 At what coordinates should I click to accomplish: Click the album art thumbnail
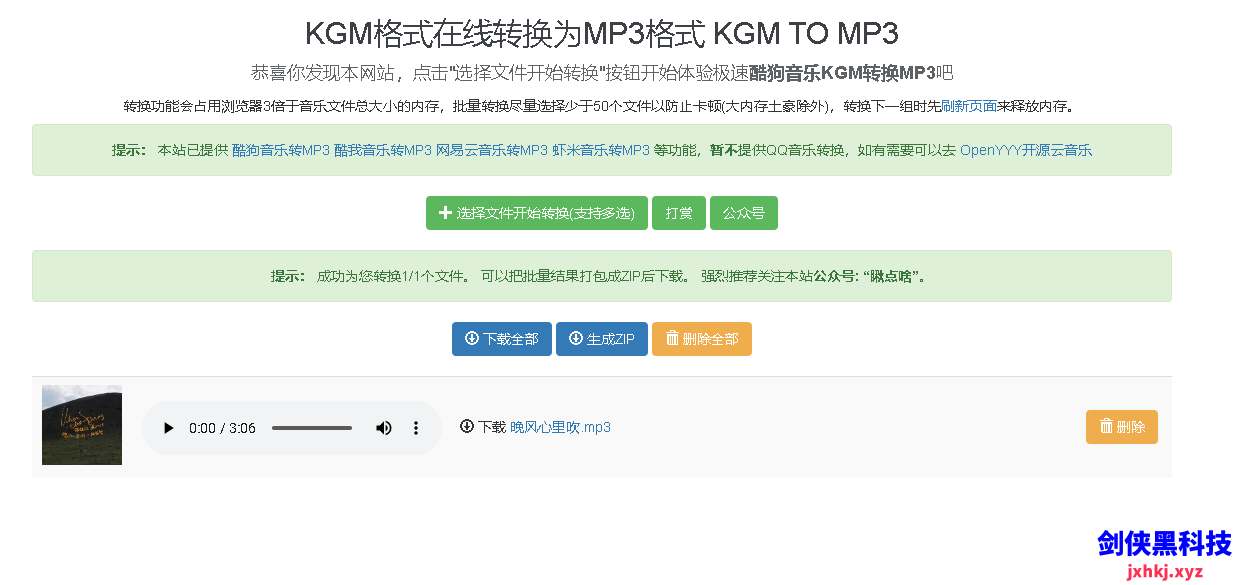click(81, 425)
